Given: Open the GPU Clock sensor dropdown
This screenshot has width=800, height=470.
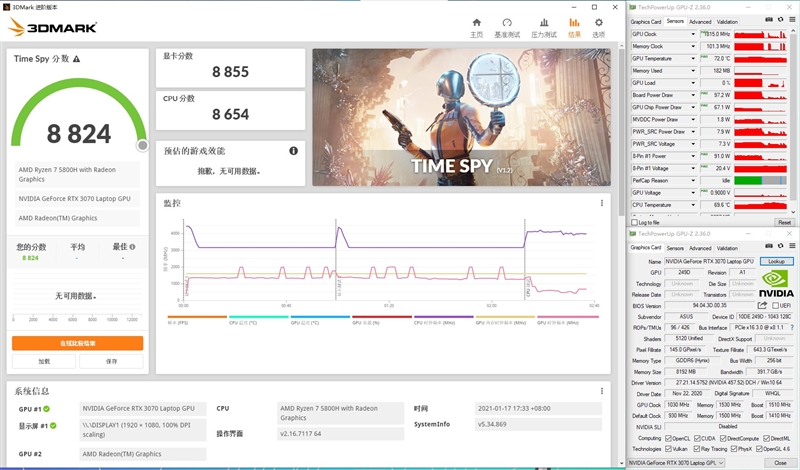Looking at the screenshot, I should click(693, 34).
